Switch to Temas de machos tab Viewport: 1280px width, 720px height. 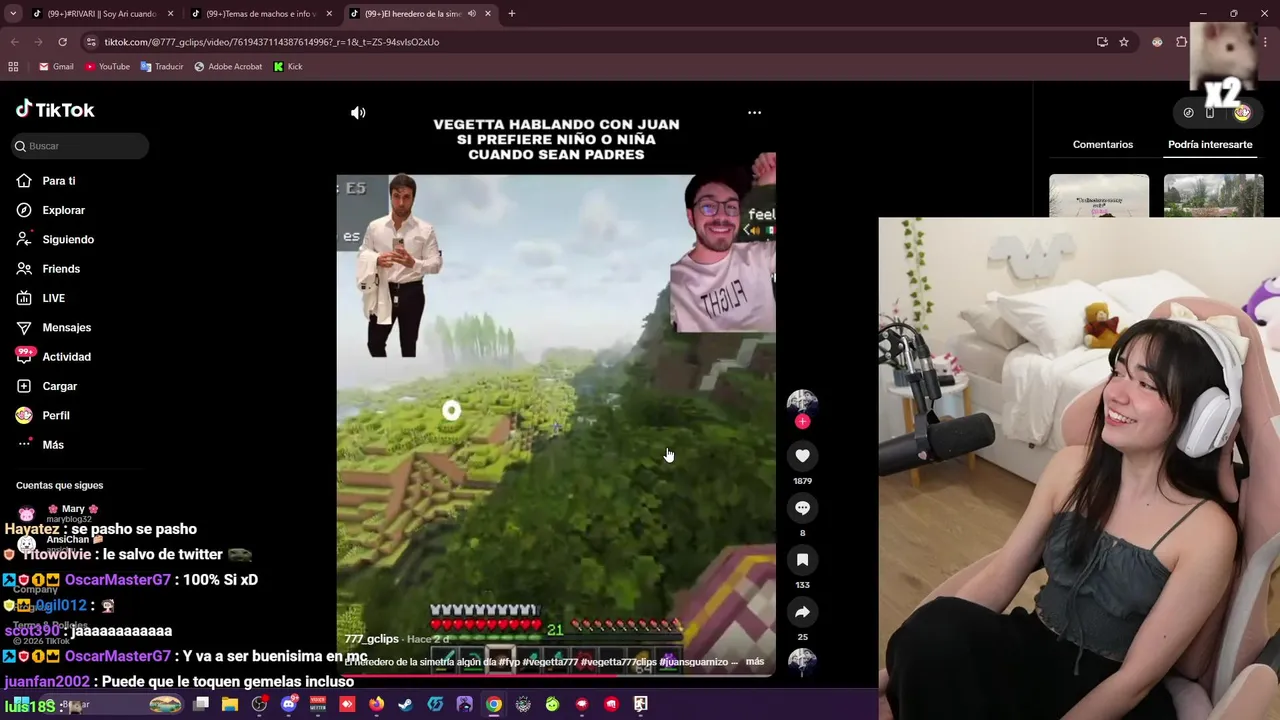(261, 14)
